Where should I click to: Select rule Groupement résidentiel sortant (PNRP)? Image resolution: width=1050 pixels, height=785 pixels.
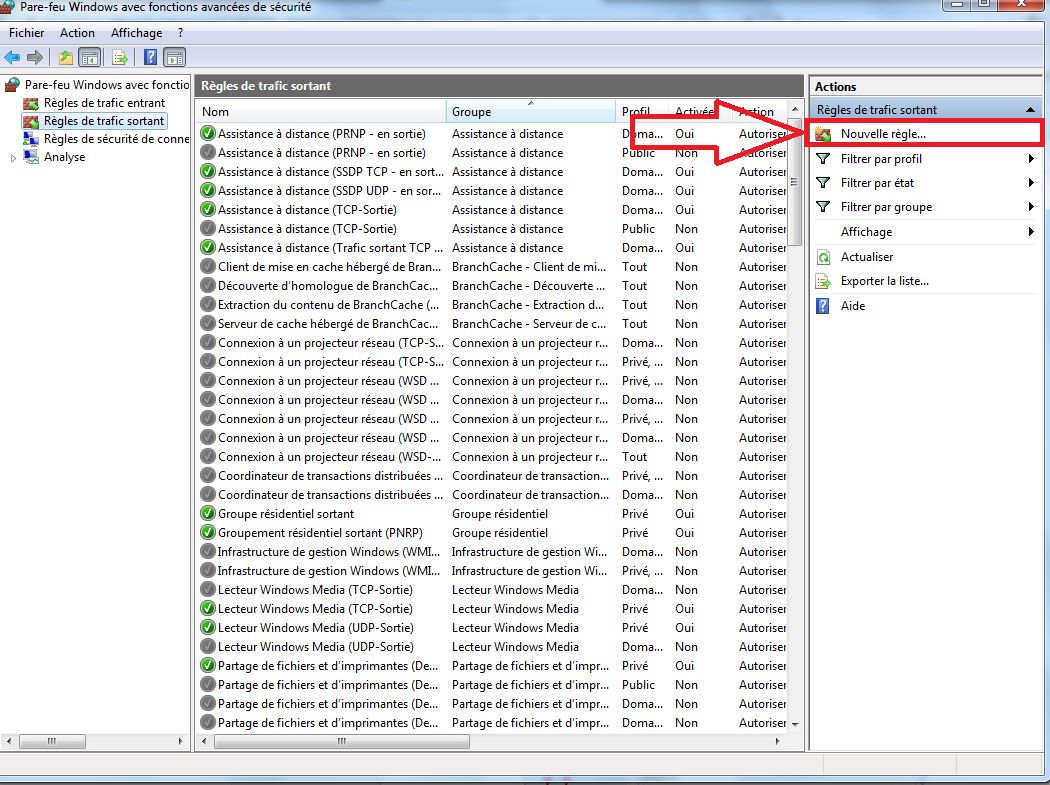[320, 532]
